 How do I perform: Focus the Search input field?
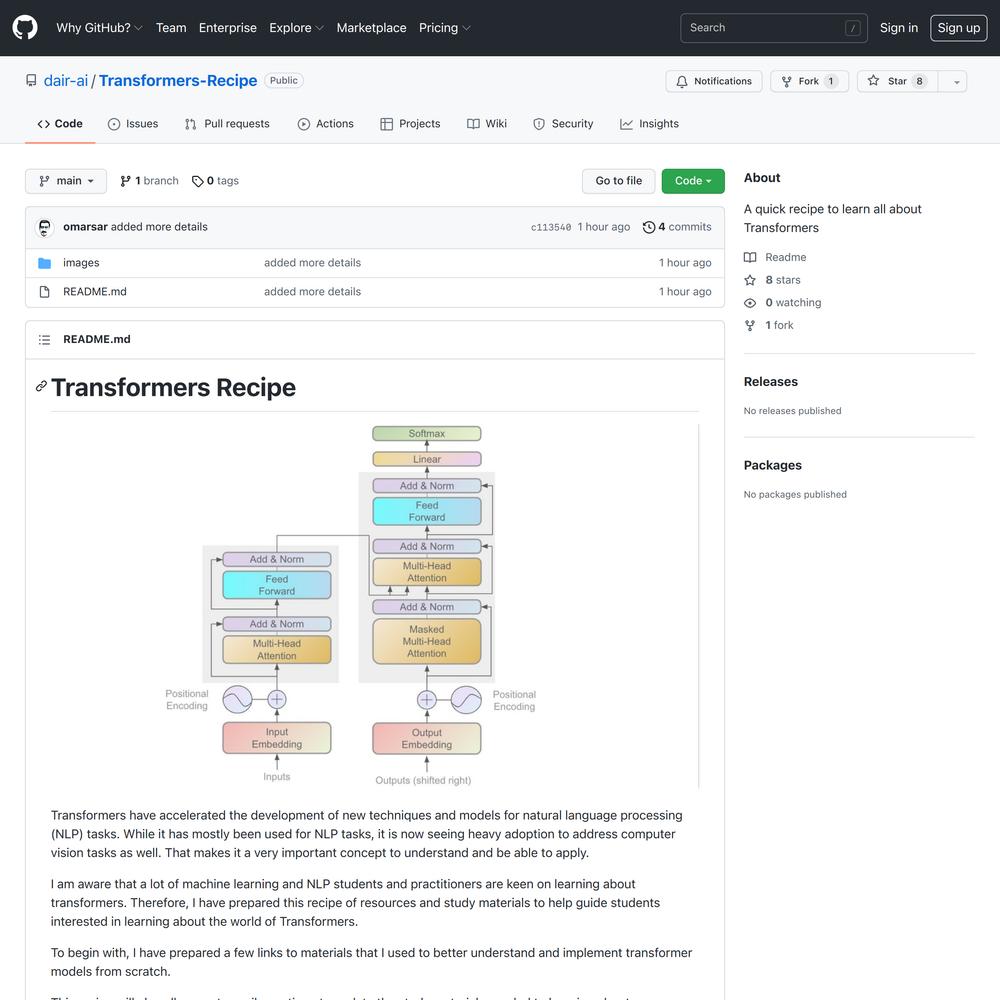point(774,28)
